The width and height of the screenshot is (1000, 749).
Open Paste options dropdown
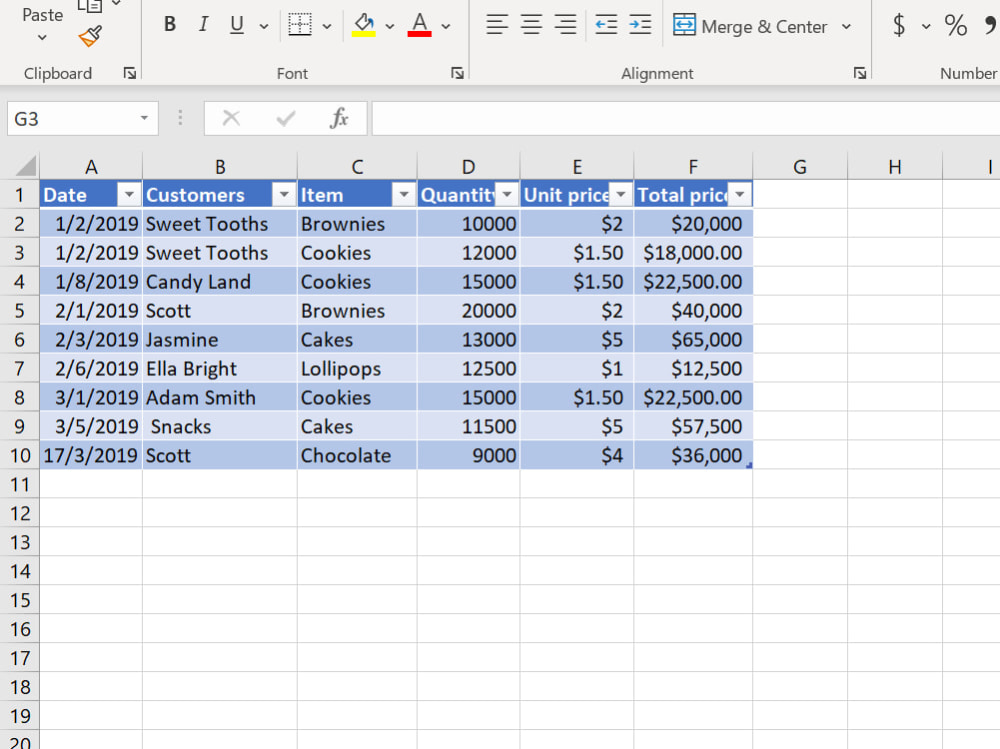pyautogui.click(x=42, y=38)
